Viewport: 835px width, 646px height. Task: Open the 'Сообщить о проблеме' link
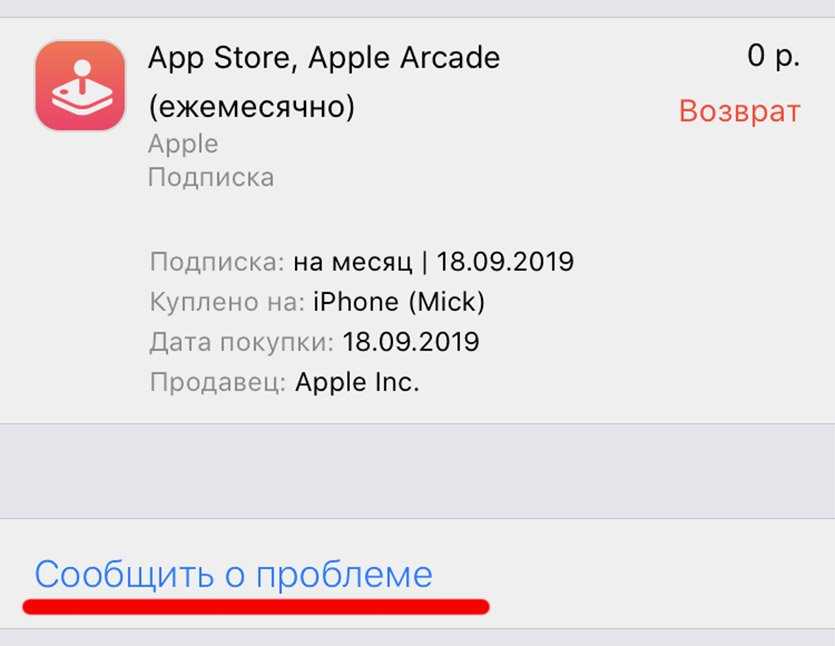point(233,574)
